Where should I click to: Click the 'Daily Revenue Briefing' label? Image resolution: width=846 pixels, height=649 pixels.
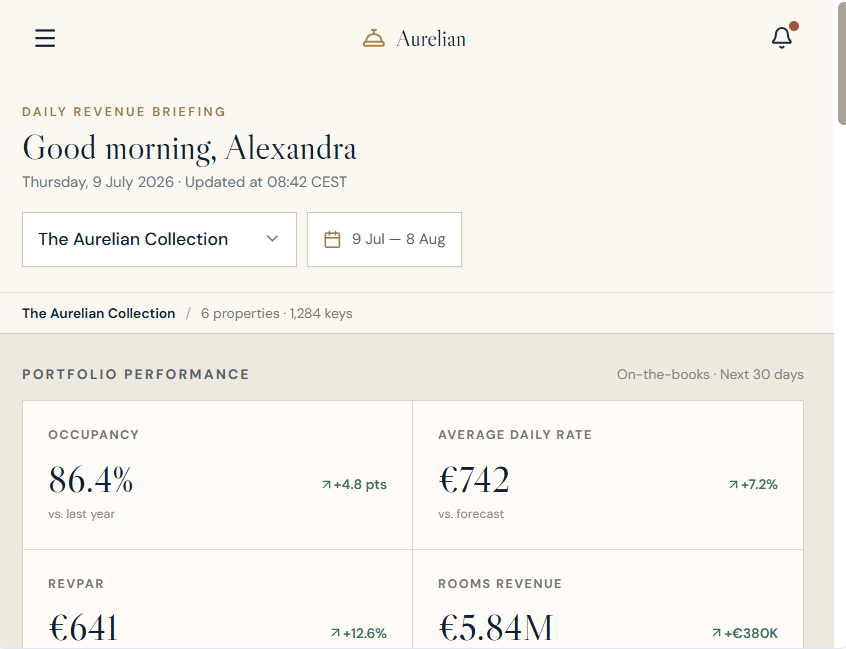point(124,112)
